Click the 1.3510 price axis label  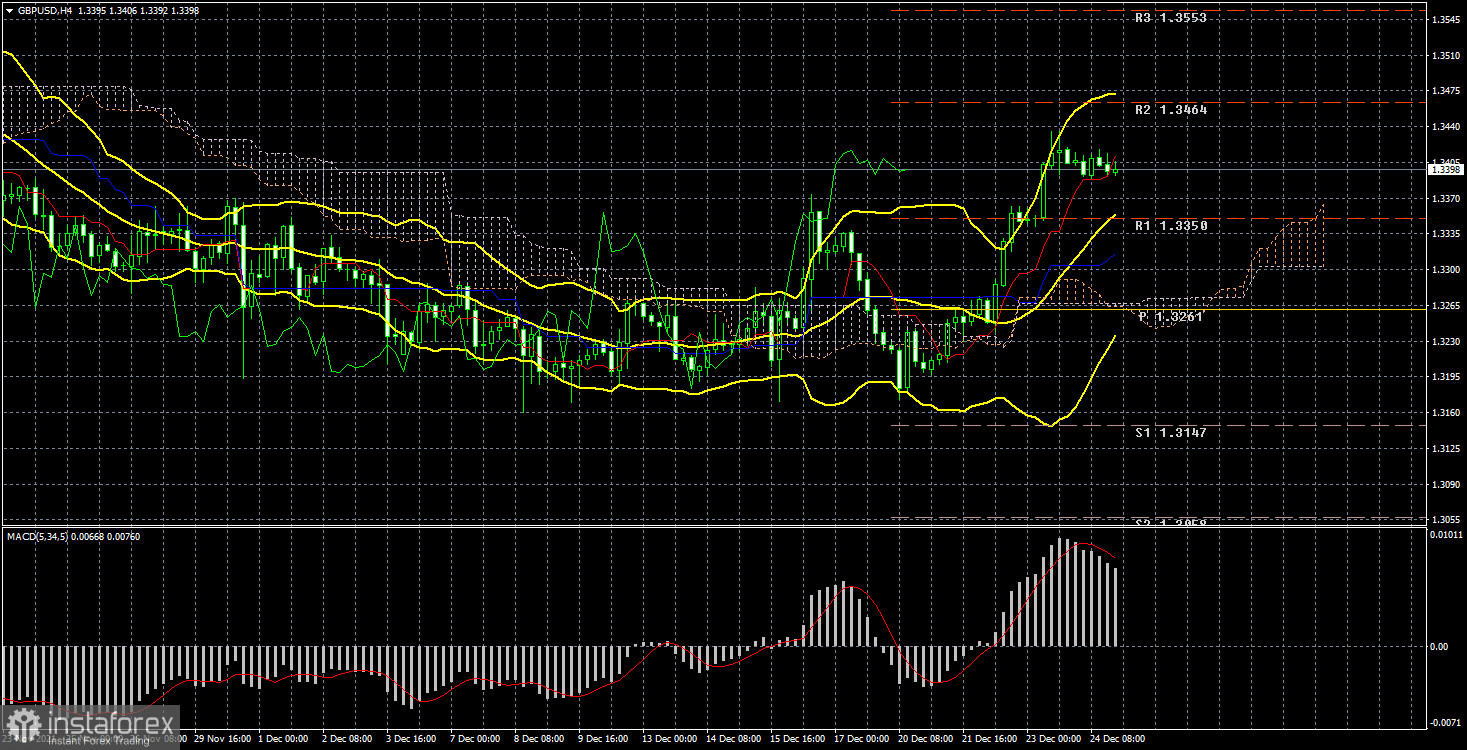[x=1446, y=56]
